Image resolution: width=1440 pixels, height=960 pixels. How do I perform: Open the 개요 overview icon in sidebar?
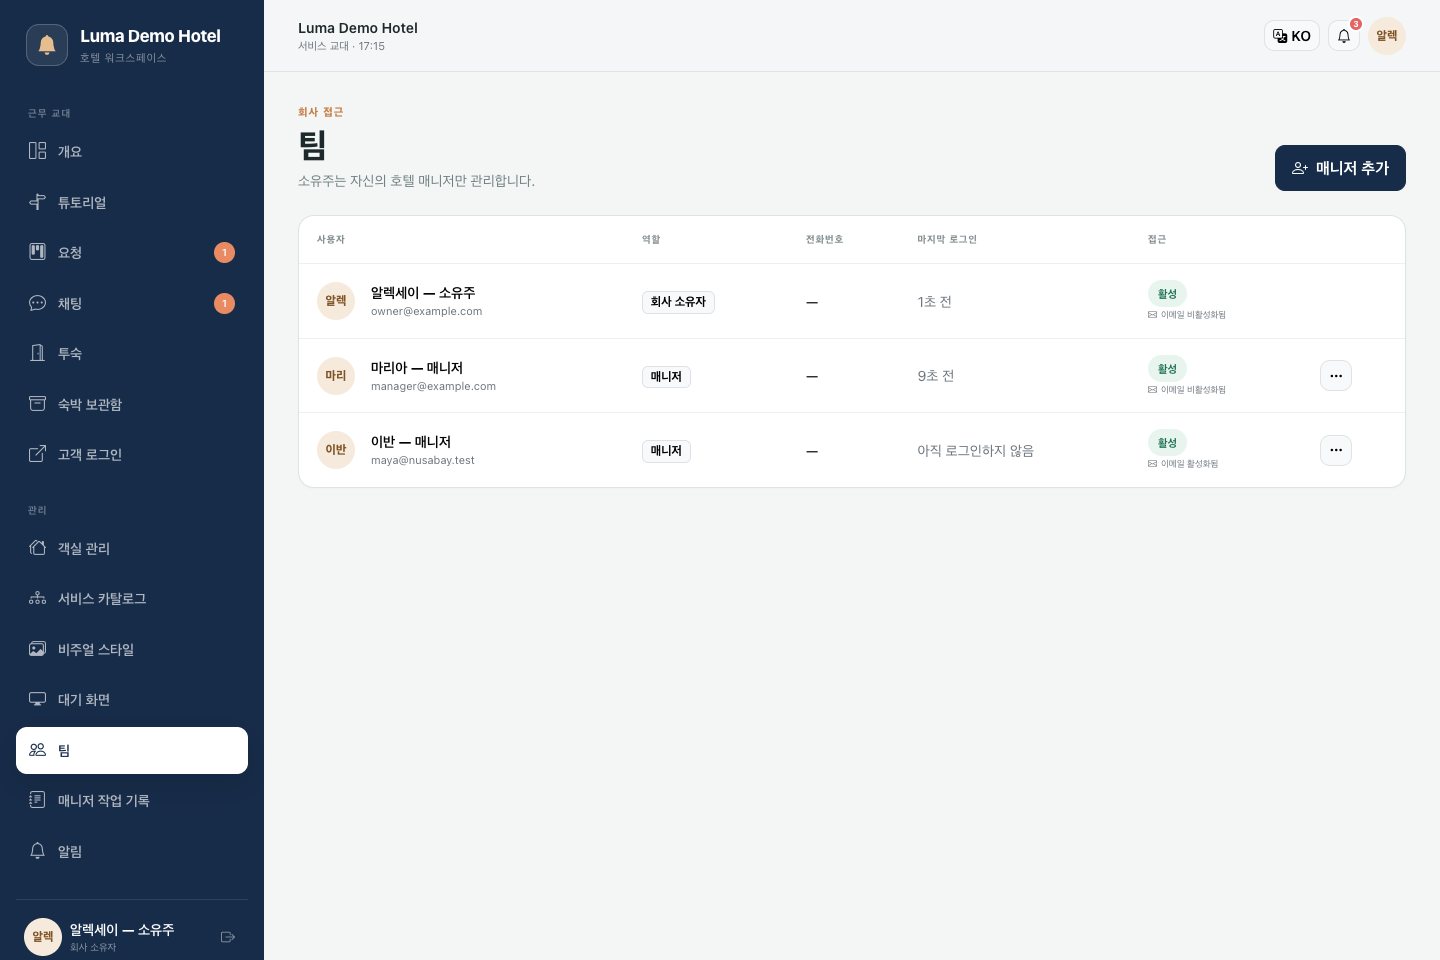tap(37, 151)
